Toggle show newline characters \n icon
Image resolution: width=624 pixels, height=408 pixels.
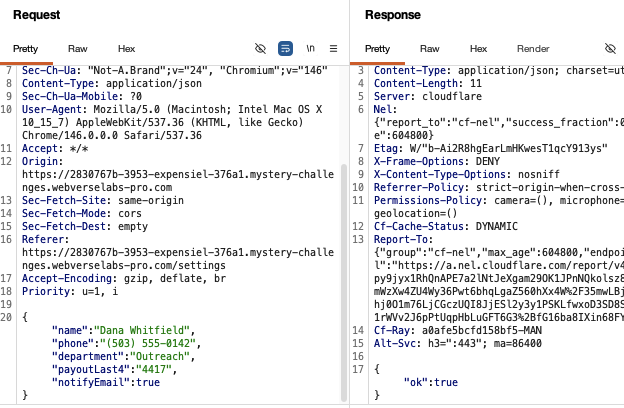(x=310, y=49)
